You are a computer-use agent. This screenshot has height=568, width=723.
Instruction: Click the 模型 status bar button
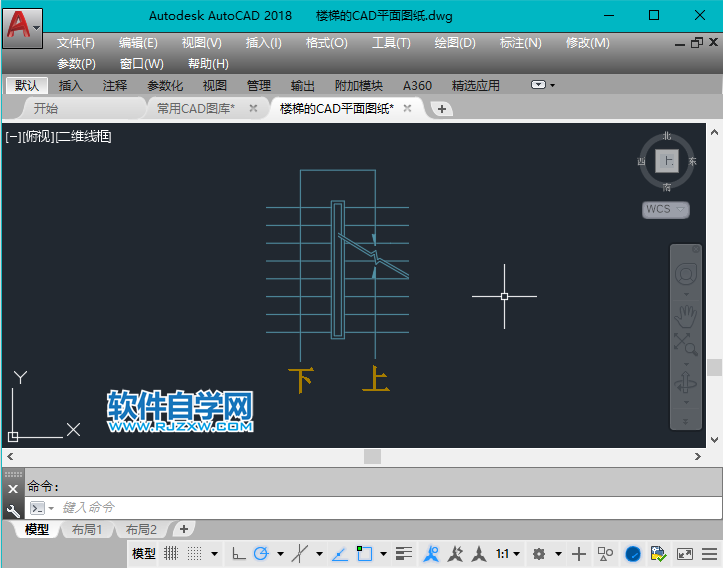point(144,553)
